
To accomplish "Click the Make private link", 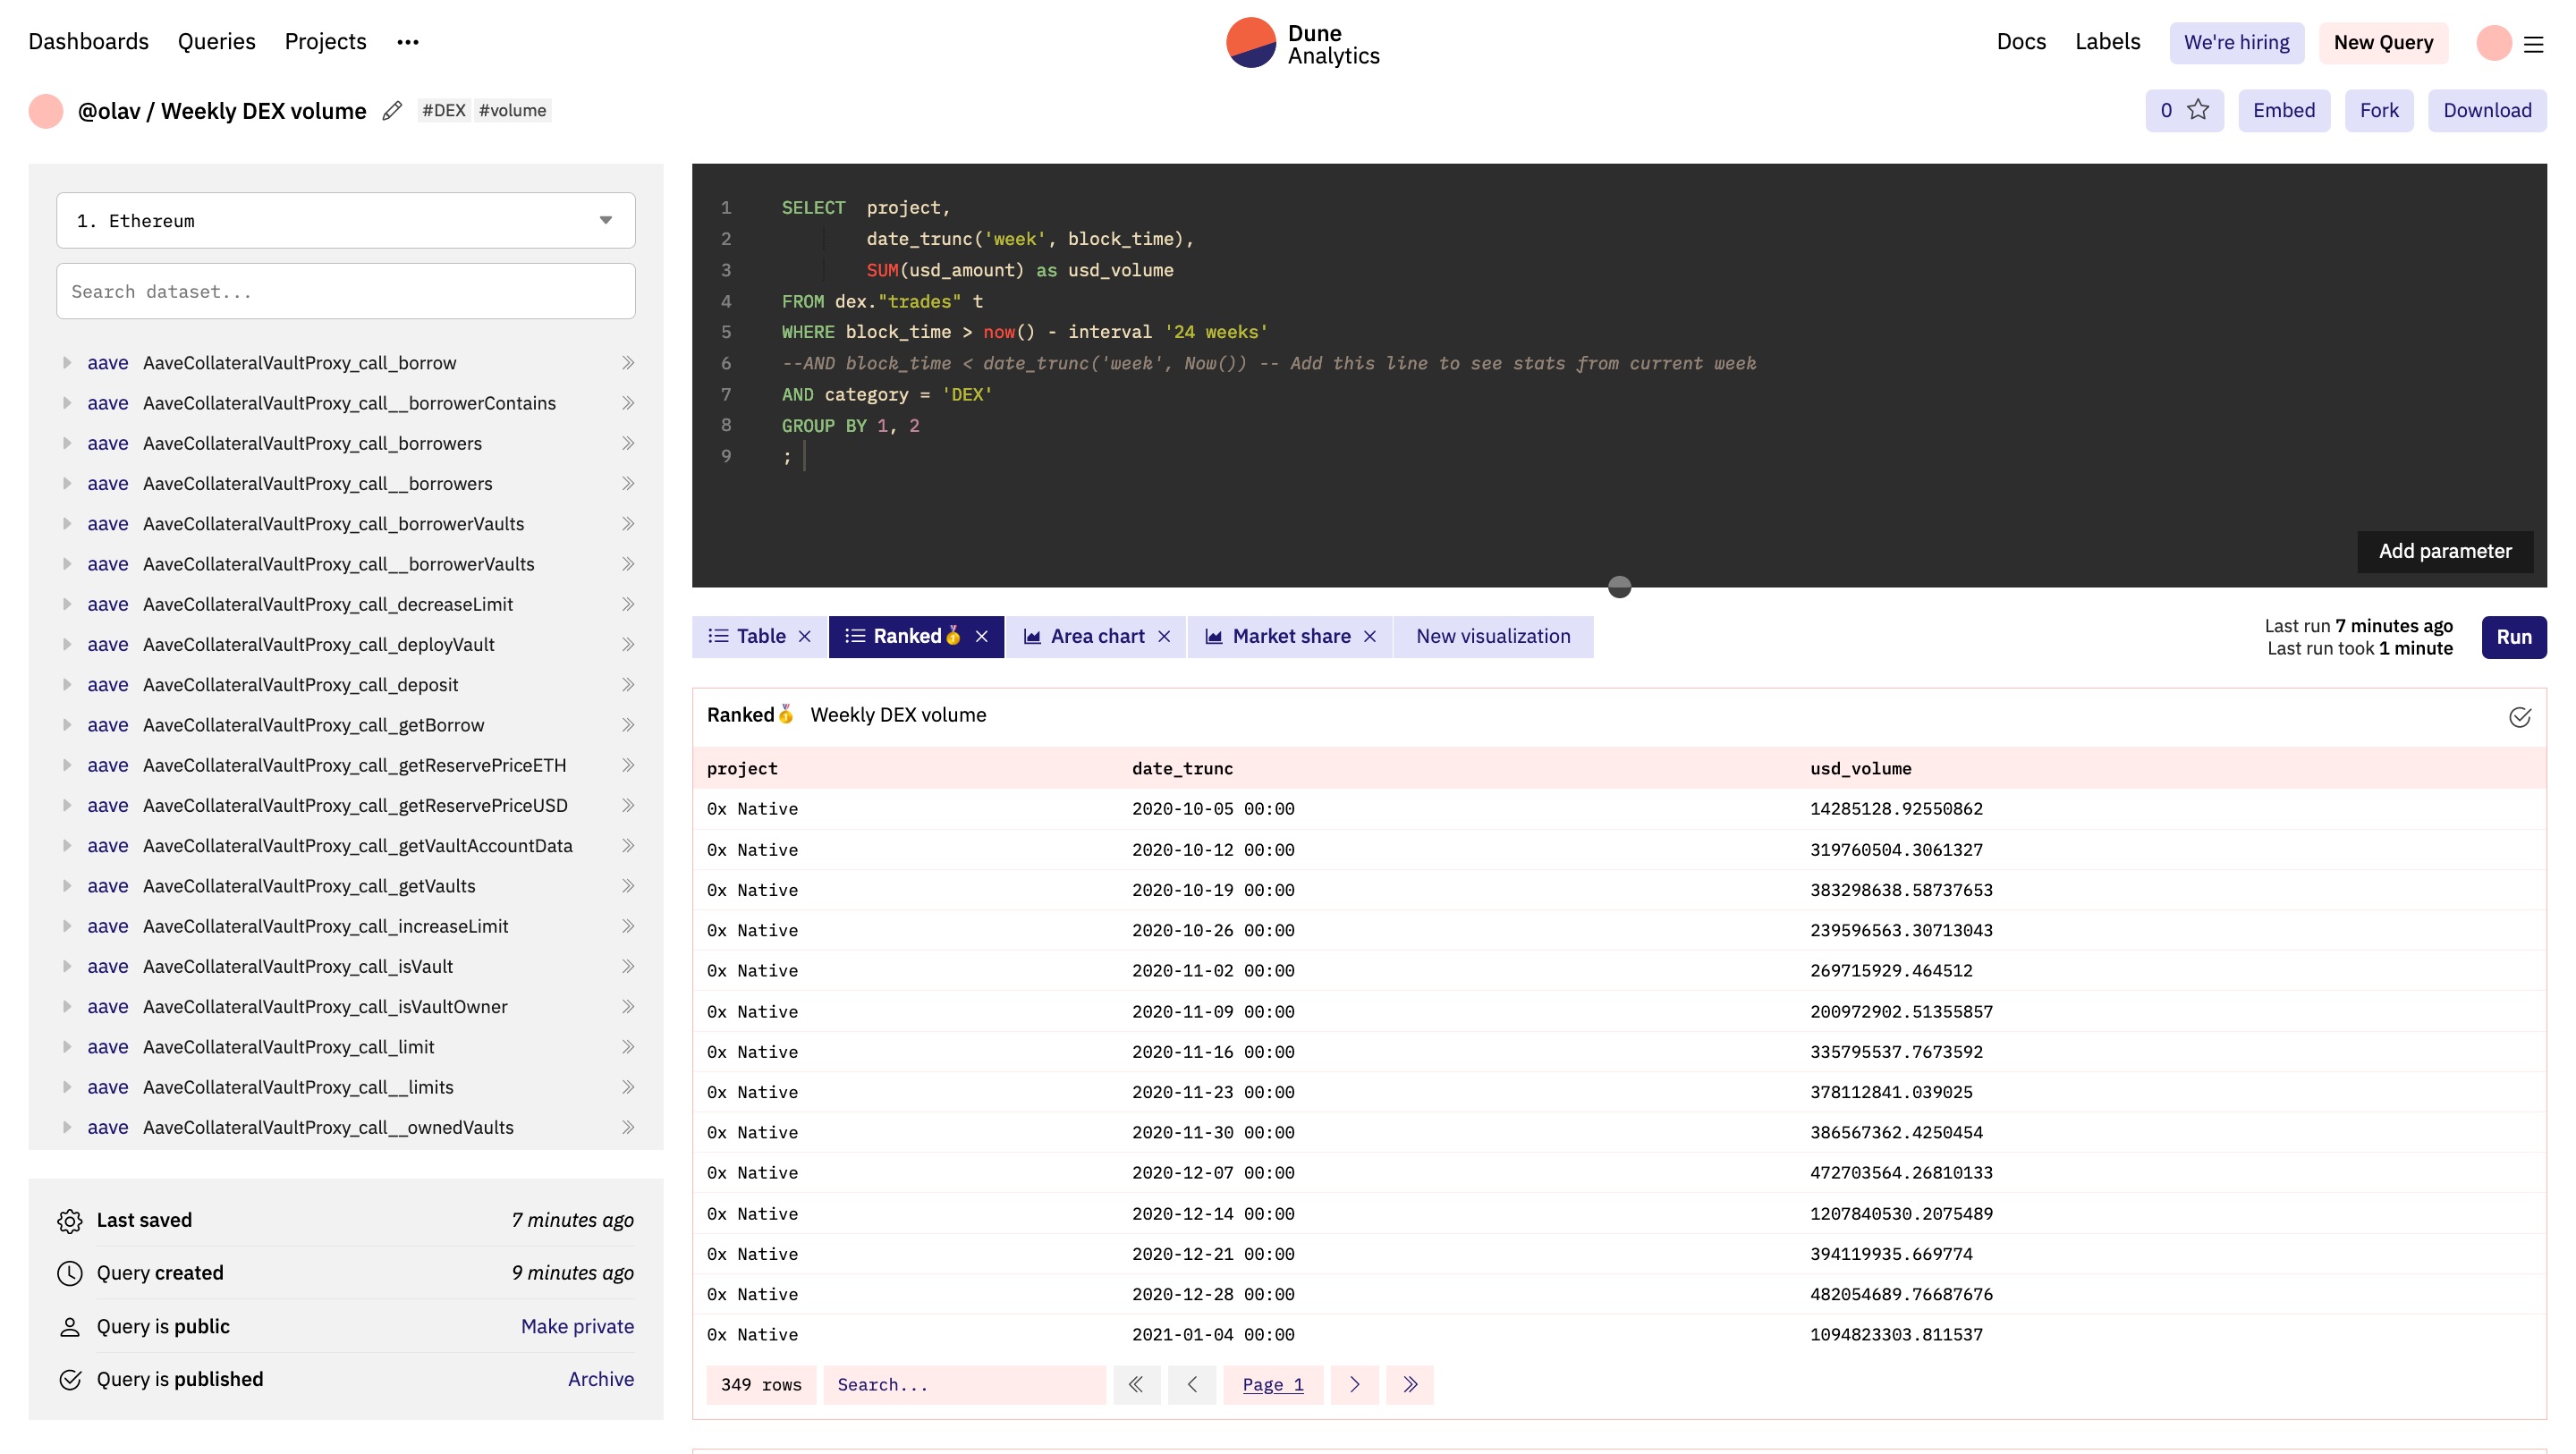I will [577, 1327].
